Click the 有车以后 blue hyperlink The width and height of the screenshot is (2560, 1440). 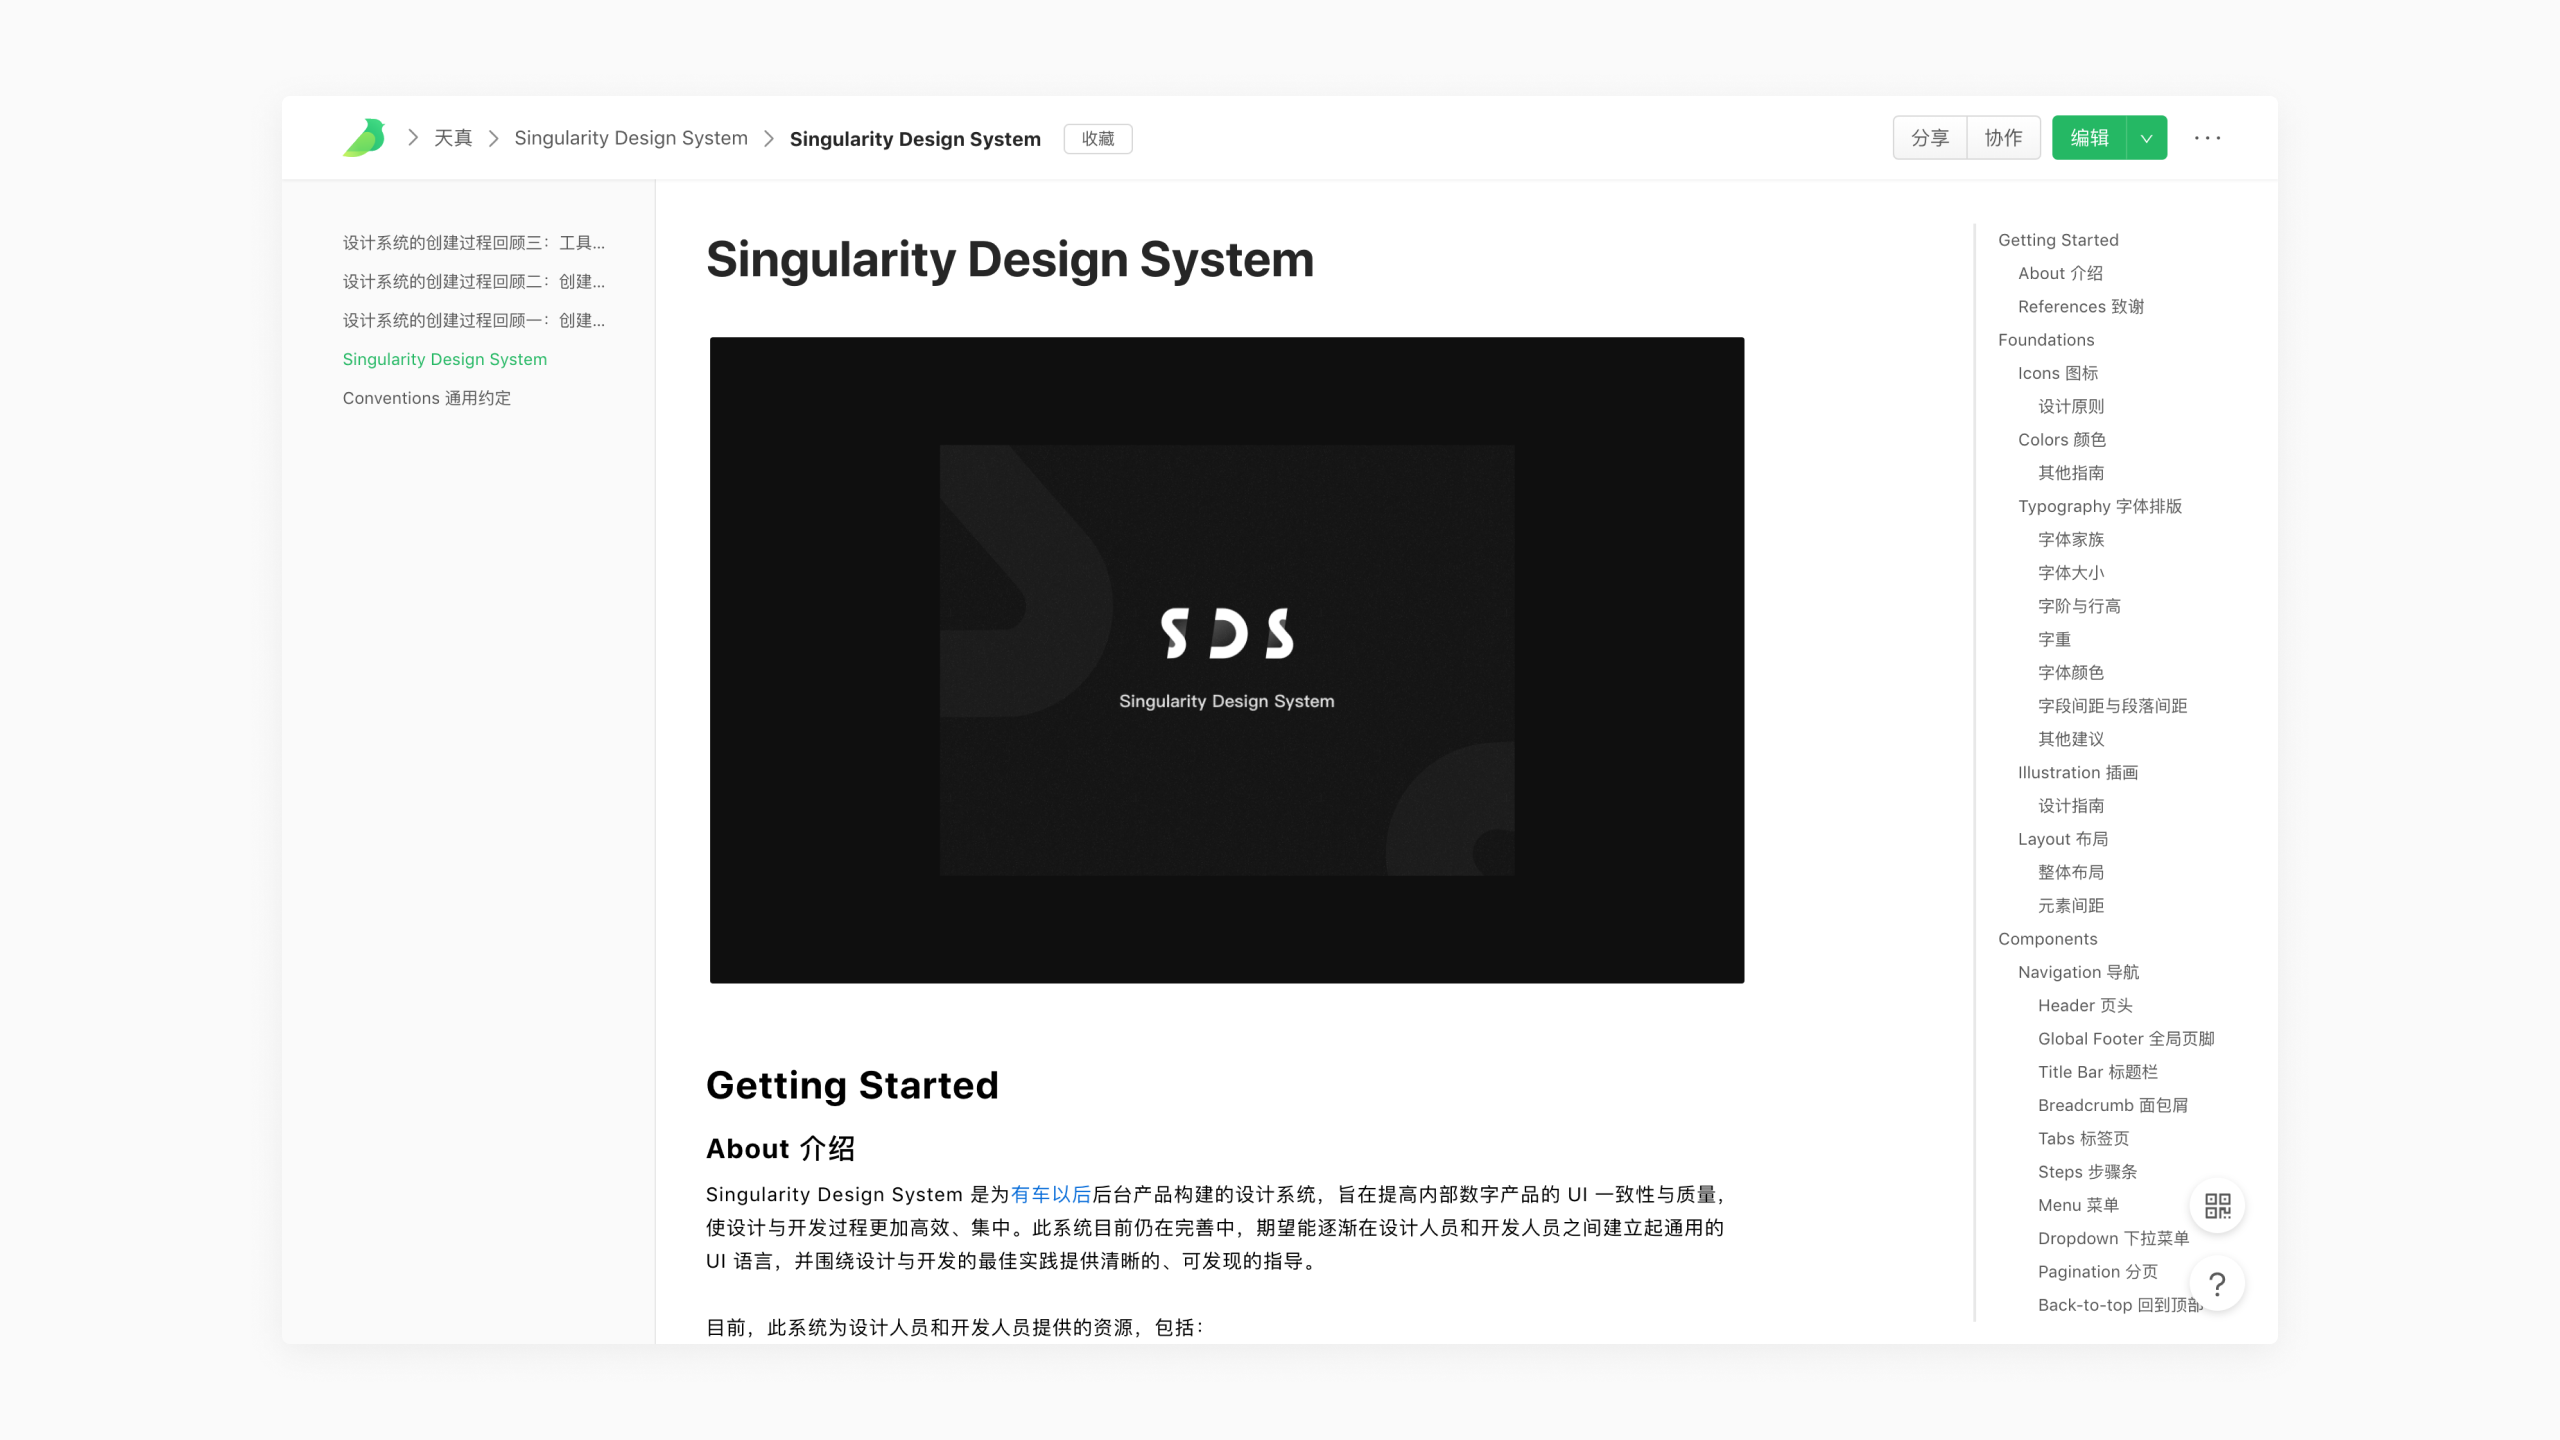coord(1050,1194)
